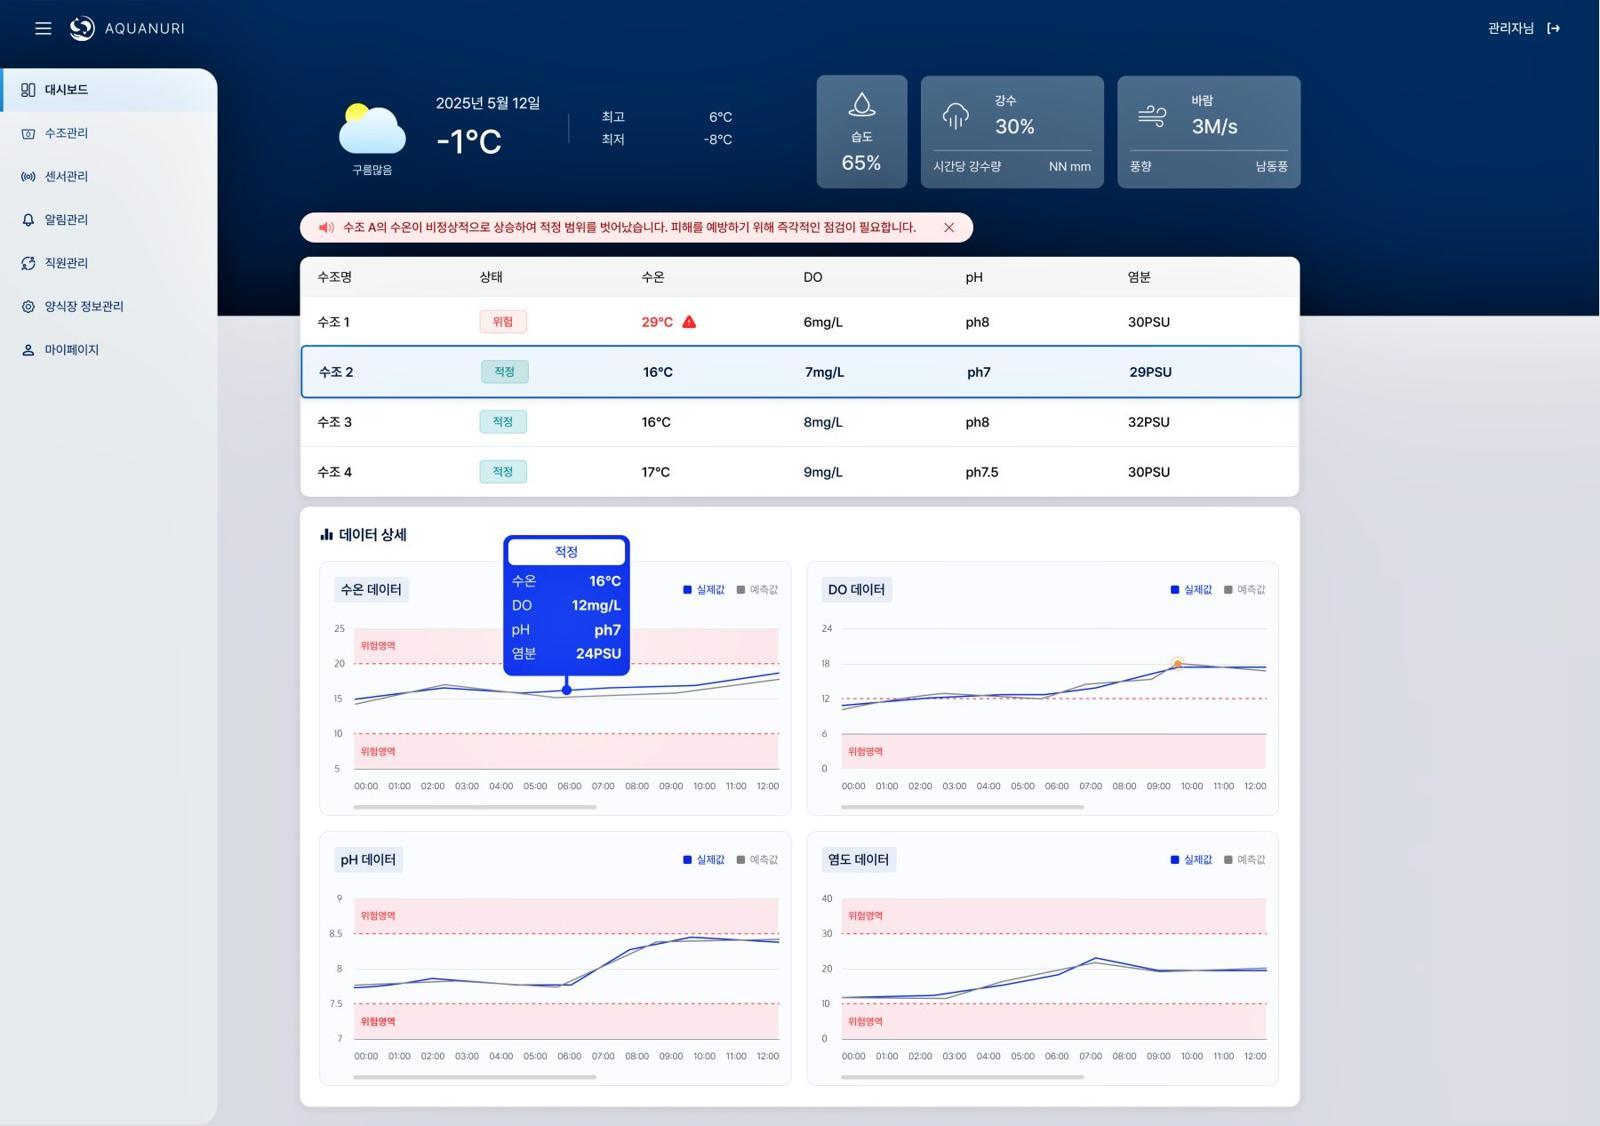Toggle 실제값 legend in 수온 데이터 chart
This screenshot has height=1126, width=1600.
pyautogui.click(x=704, y=590)
